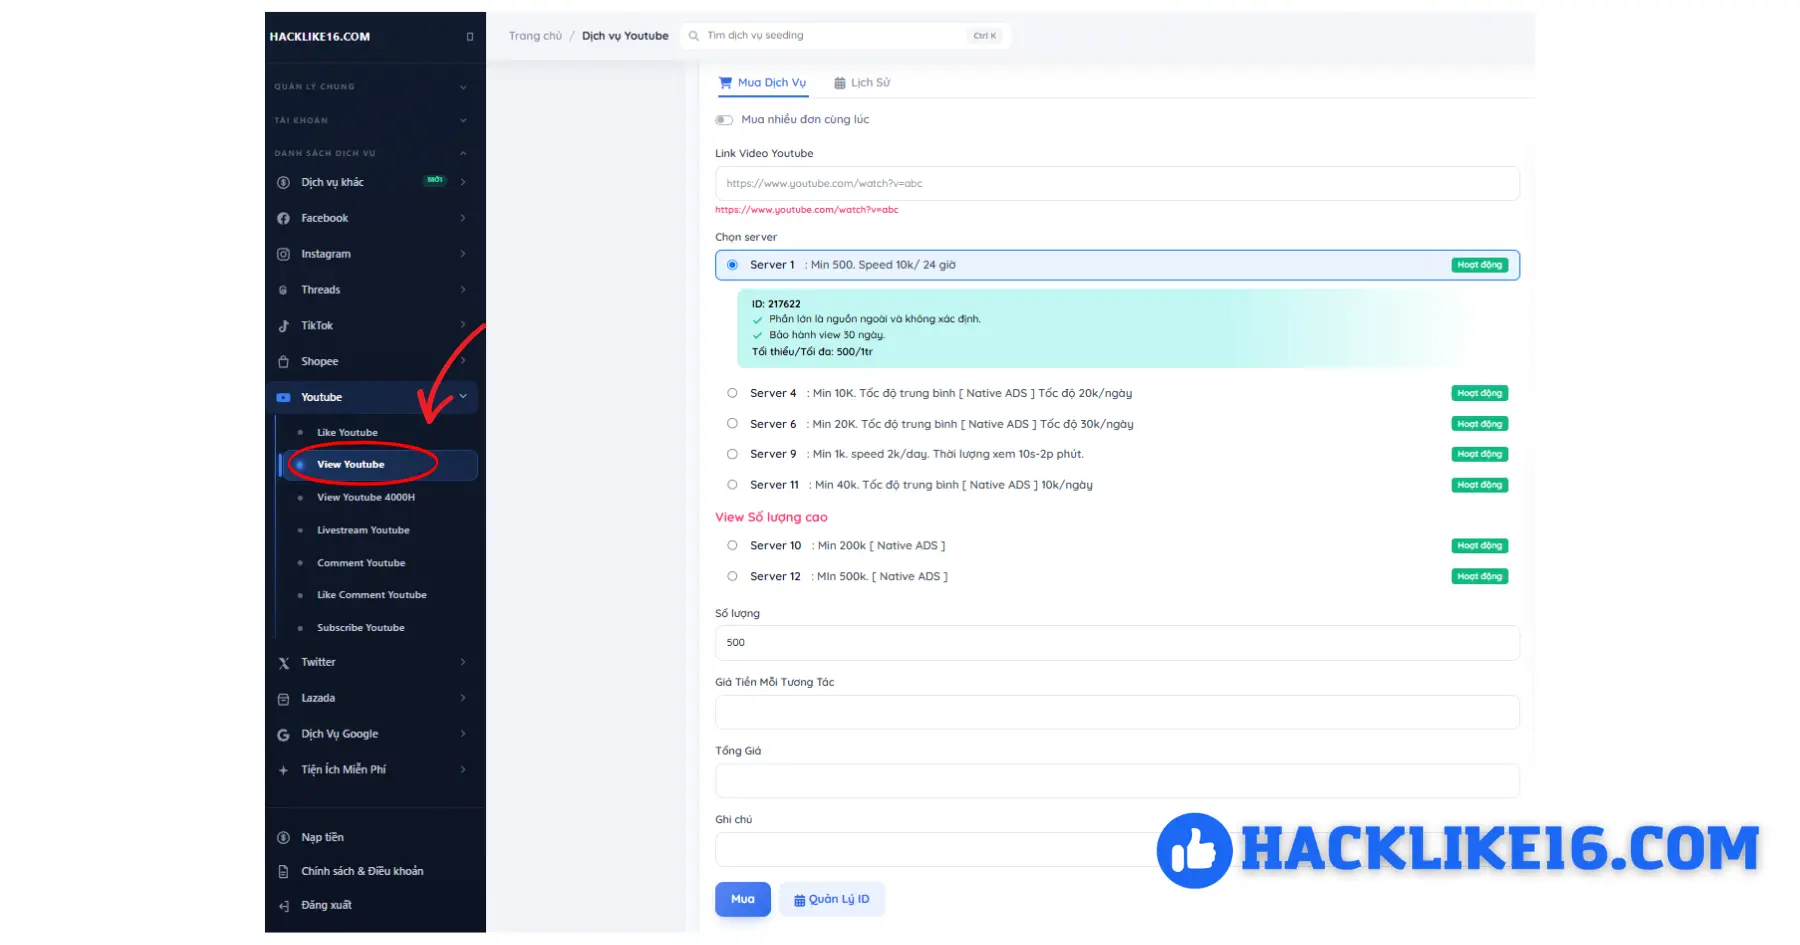Expand the Instagram submenu chevron
The width and height of the screenshot is (1800, 945).
(x=463, y=254)
